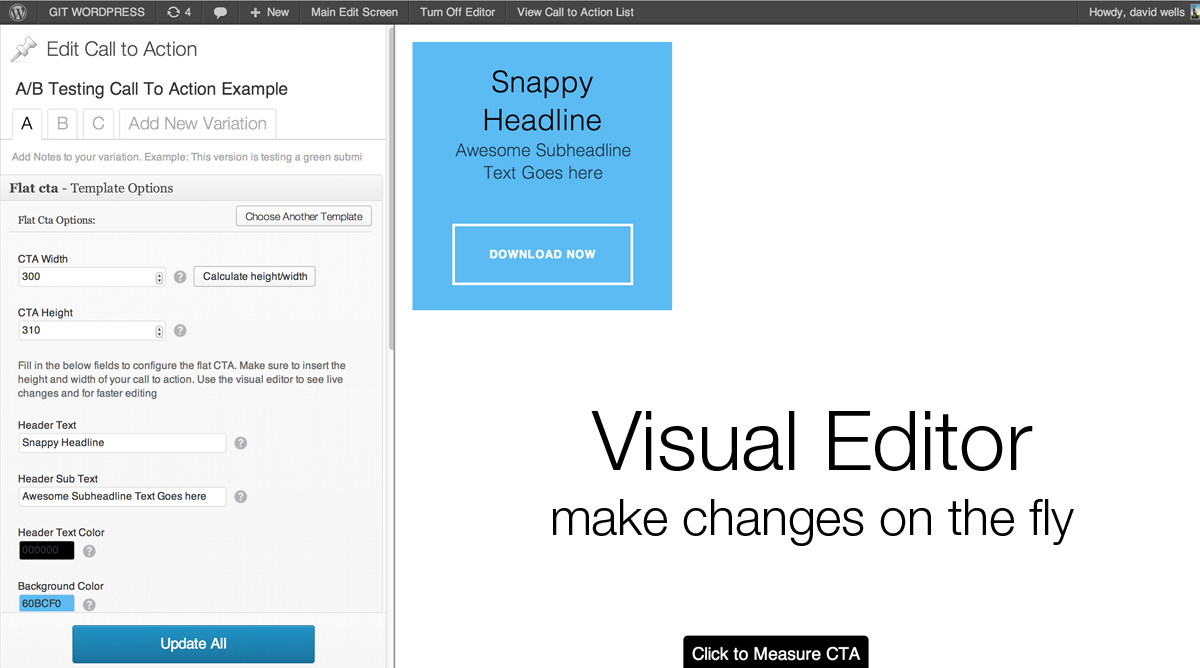Click help icon beside Background Color

click(89, 605)
